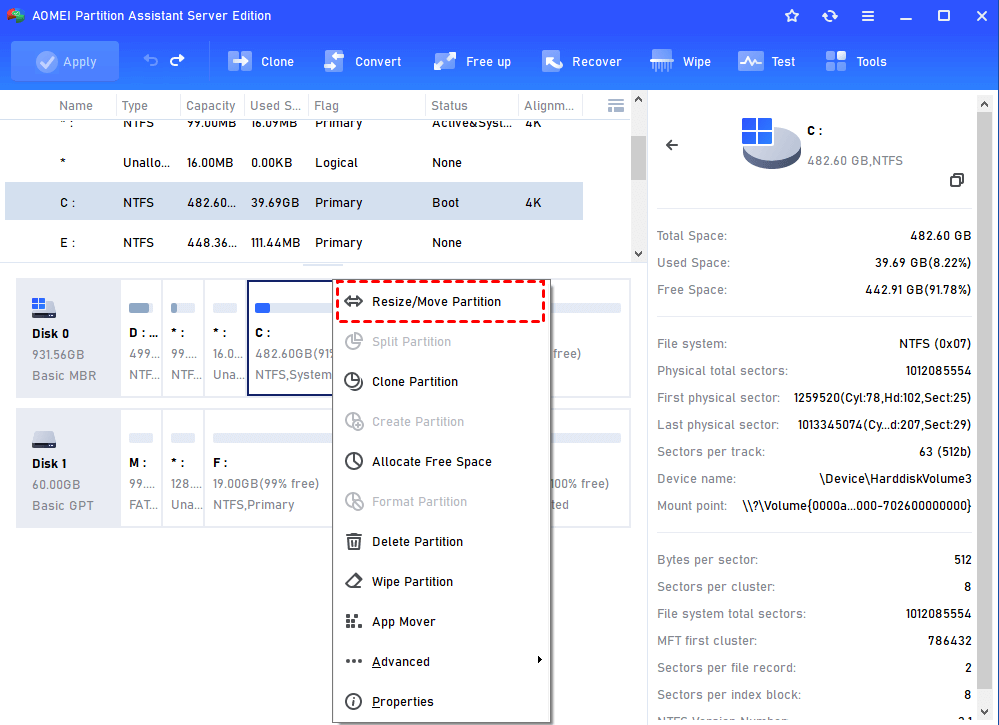Sort by the Flag column header
Image resolution: width=999 pixels, height=725 pixels.
326,106
